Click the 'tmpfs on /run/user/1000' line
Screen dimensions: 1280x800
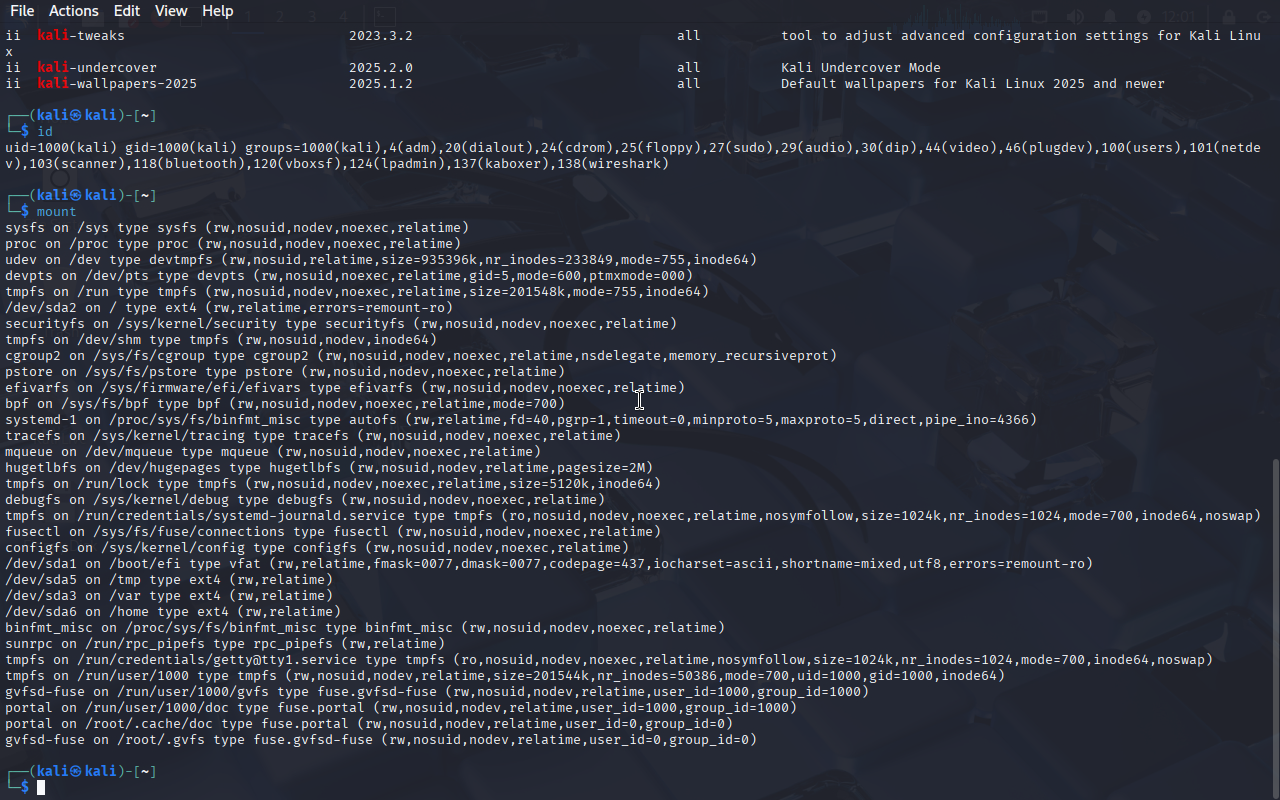click(505, 676)
